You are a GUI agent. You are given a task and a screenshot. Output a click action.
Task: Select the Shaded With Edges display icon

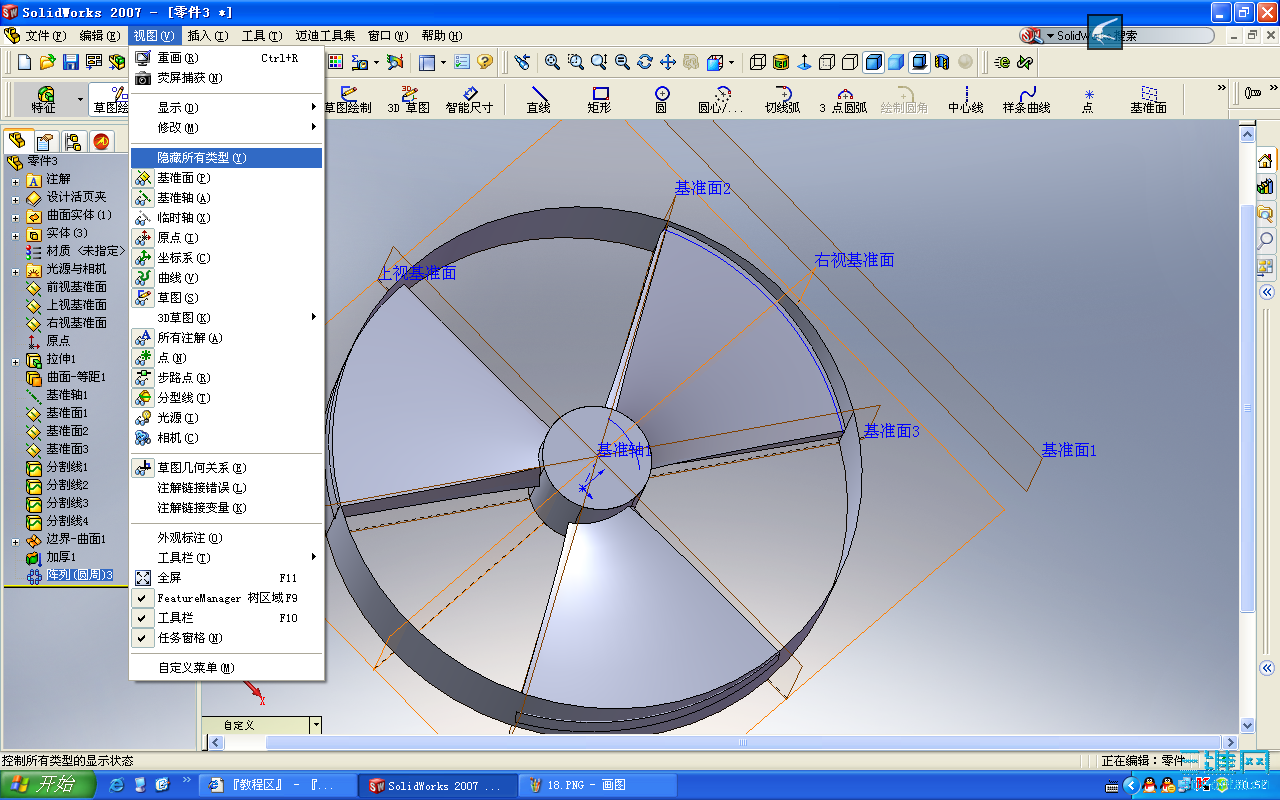874,62
